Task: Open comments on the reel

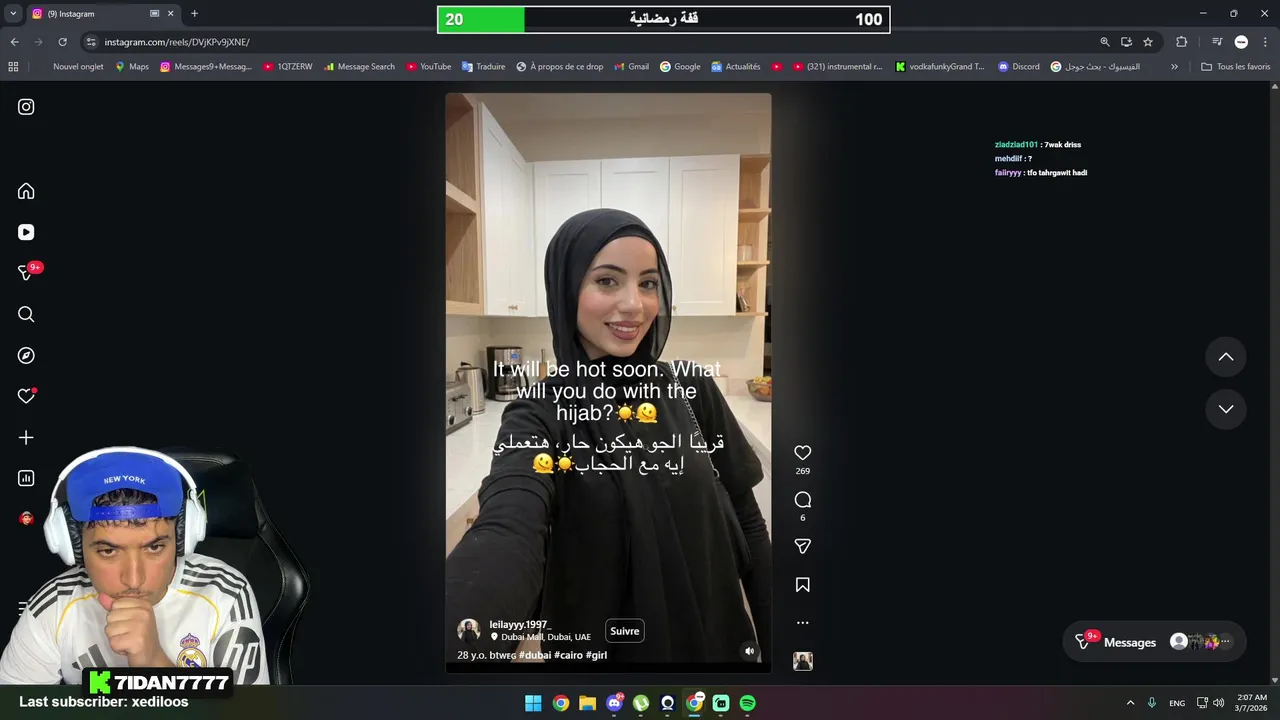Action: click(x=802, y=499)
